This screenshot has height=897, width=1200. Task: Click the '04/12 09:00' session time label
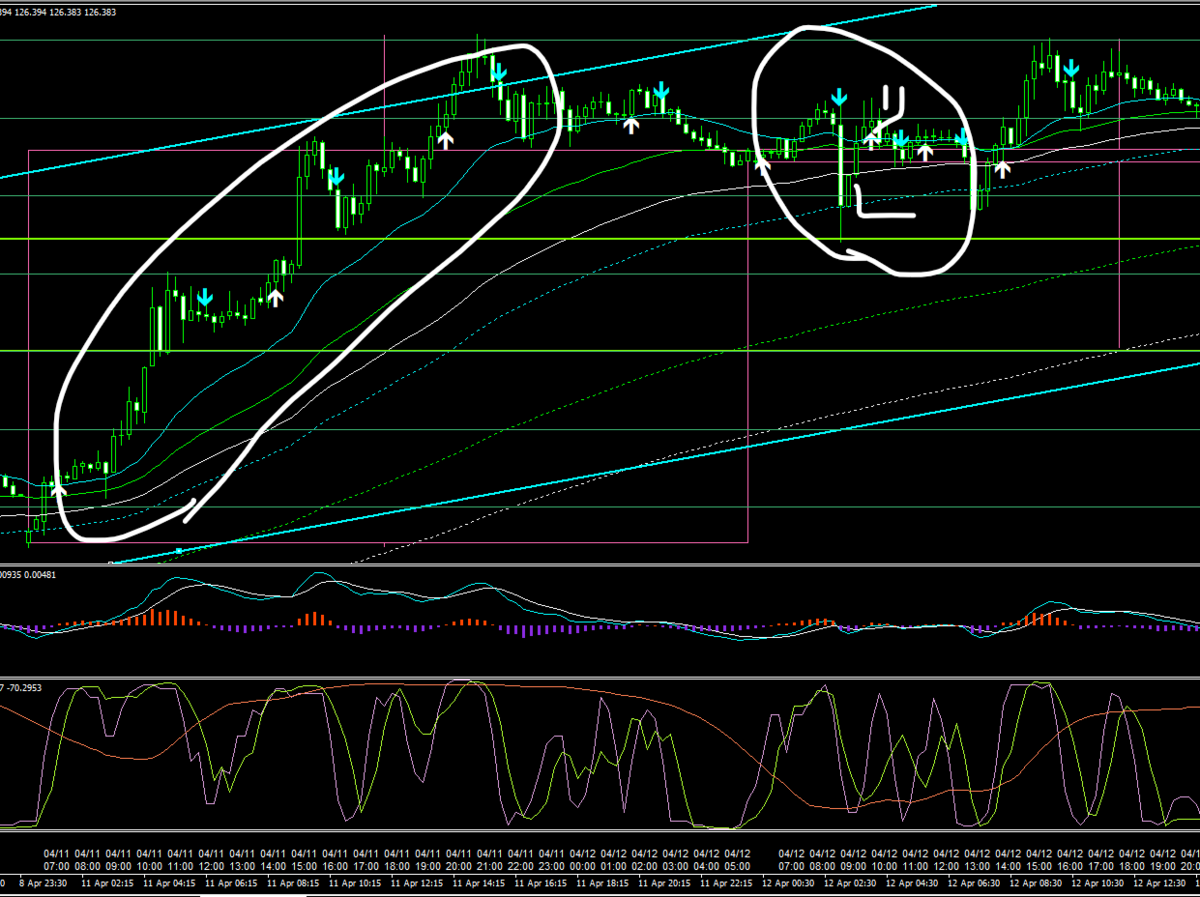coord(853,858)
